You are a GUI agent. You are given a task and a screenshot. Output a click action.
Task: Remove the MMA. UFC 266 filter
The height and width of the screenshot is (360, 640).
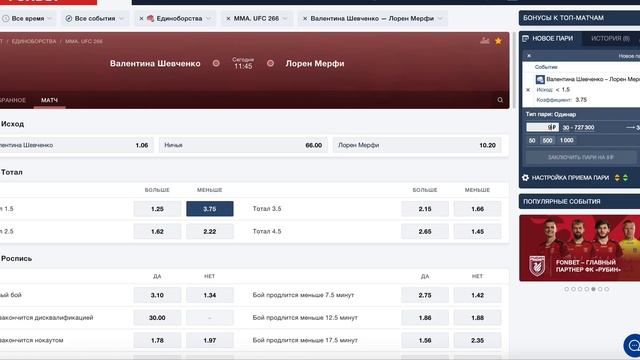tap(228, 18)
